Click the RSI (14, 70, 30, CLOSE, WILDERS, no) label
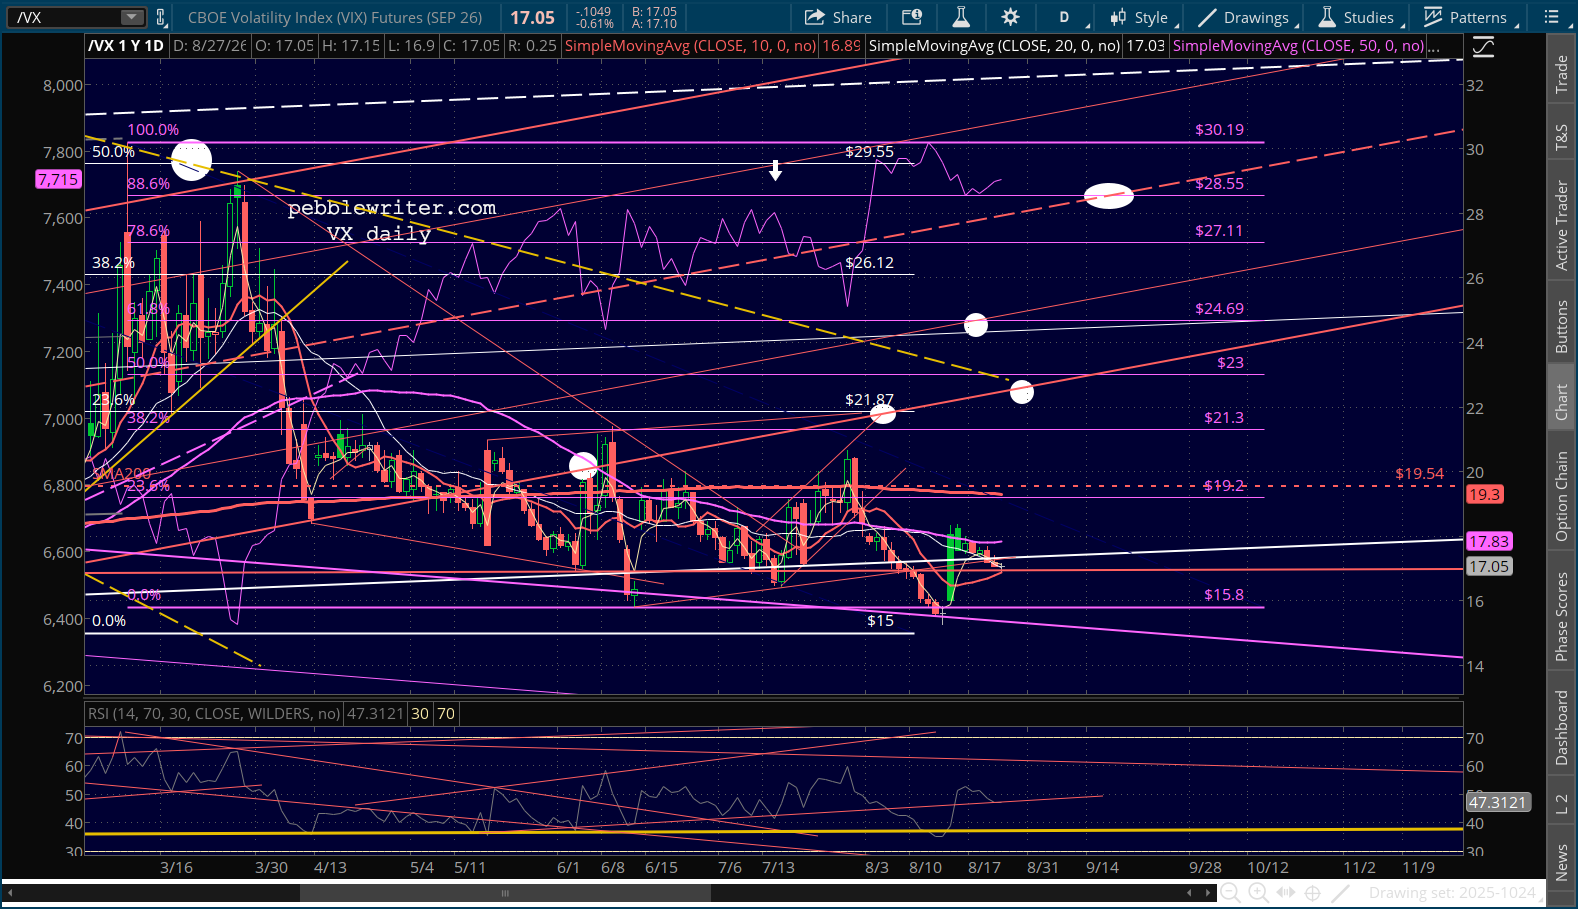The width and height of the screenshot is (1578, 909). (x=214, y=714)
